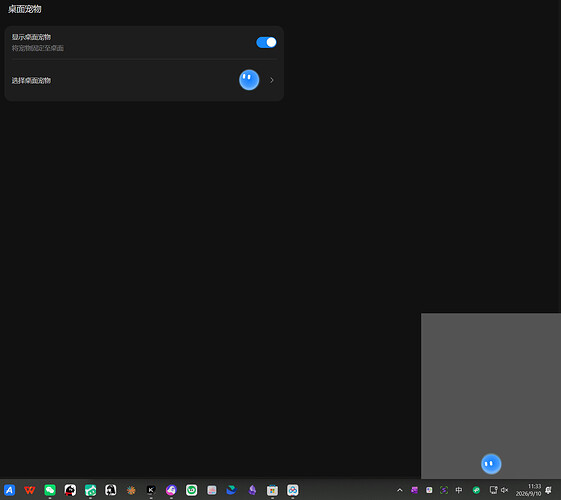This screenshot has height=500, width=561.
Task: Open the green-ring white face taskbar app
Action: click(x=191, y=490)
